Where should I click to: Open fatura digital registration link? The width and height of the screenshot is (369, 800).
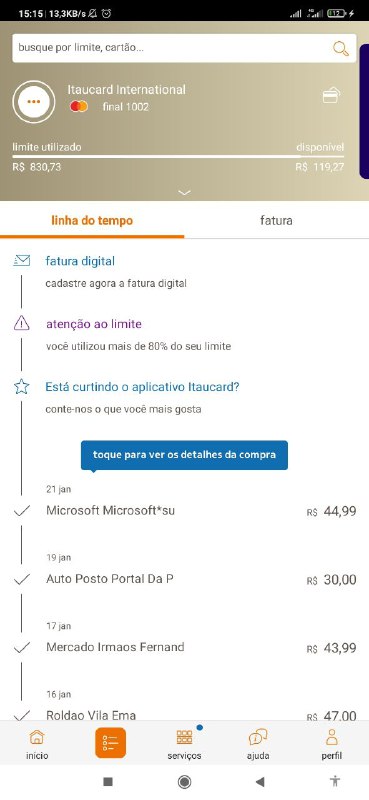(x=80, y=261)
